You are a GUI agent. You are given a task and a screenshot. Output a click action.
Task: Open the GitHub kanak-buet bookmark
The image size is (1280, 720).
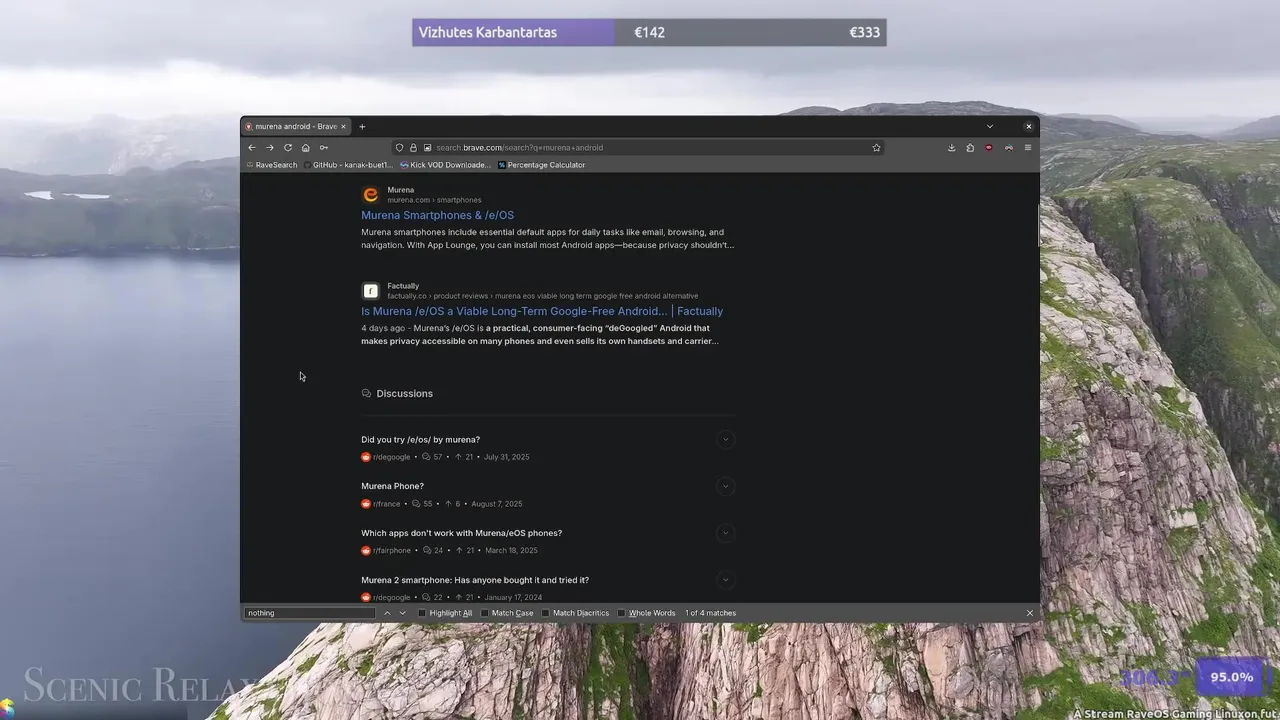point(348,165)
